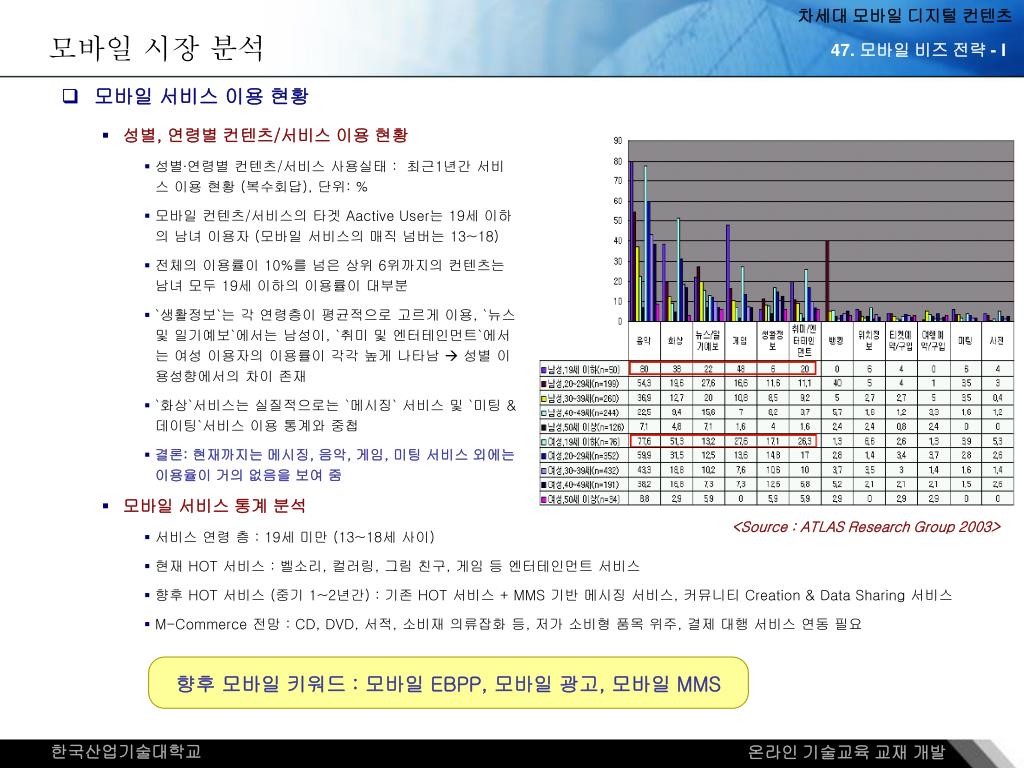Click the blue conclusion line starting '결론: 현재까지는 메시징'
Screen dimensions: 1024x768
334,464
